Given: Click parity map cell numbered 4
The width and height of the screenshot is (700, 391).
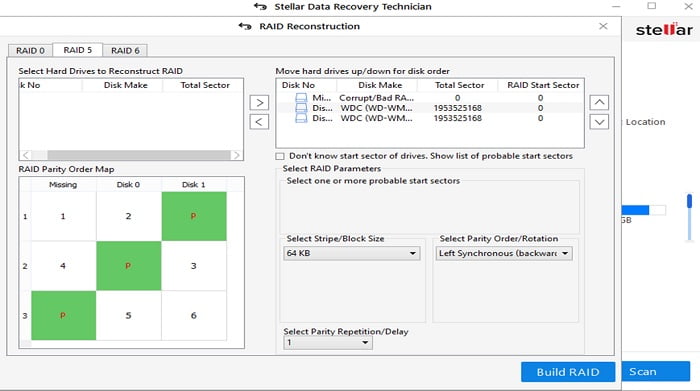Looking at the screenshot, I should coord(63,266).
